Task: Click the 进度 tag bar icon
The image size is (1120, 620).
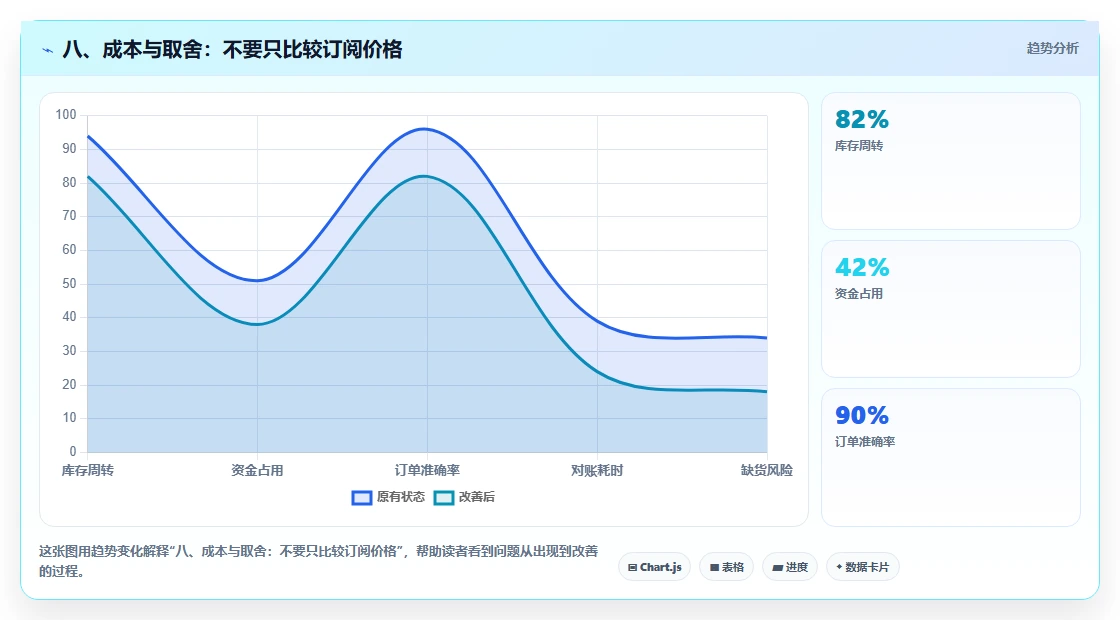Action: [777, 568]
